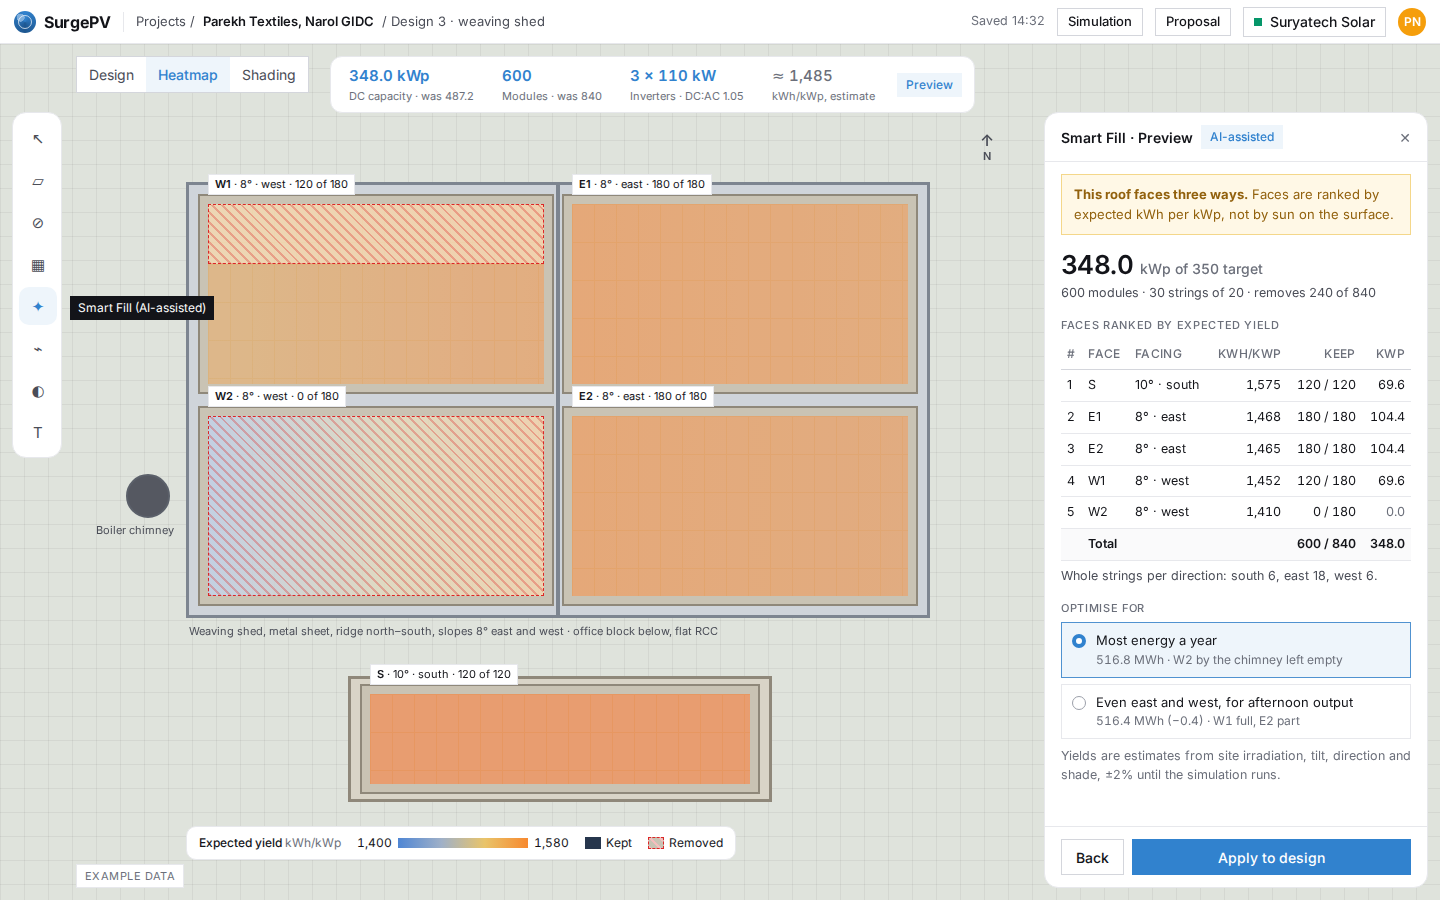This screenshot has width=1440, height=900.
Task: Select 'Most energy a year' option
Action: pos(1236,650)
